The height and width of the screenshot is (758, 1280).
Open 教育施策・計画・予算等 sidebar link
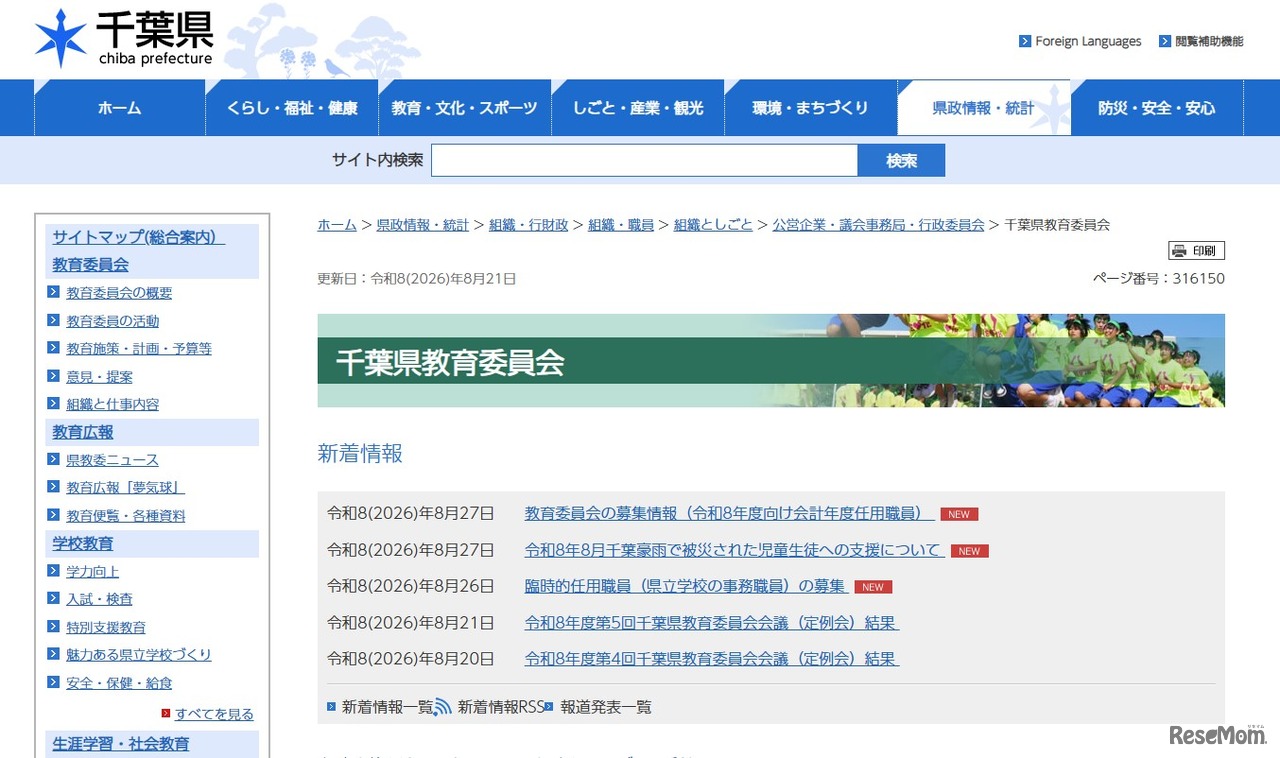coord(139,349)
